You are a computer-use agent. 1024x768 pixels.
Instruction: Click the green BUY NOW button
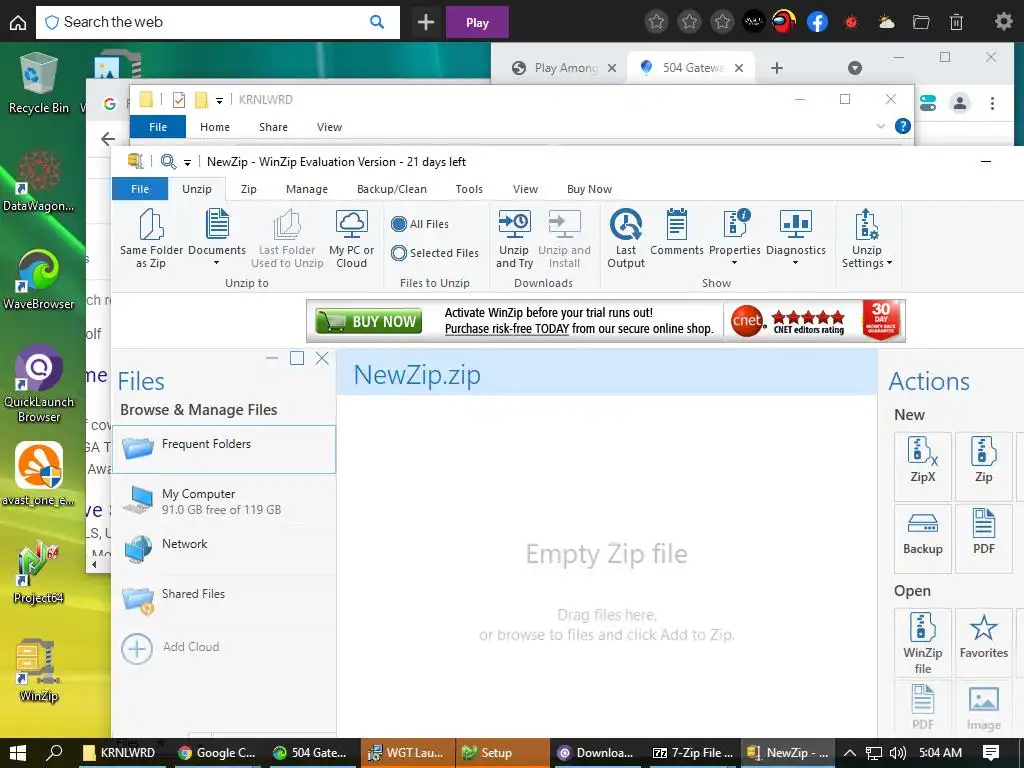(x=369, y=321)
